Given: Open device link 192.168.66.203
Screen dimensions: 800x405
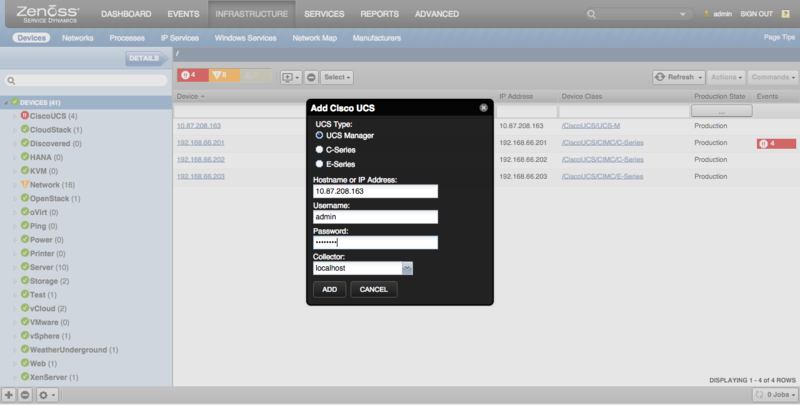Looking at the screenshot, I should click(201, 176).
